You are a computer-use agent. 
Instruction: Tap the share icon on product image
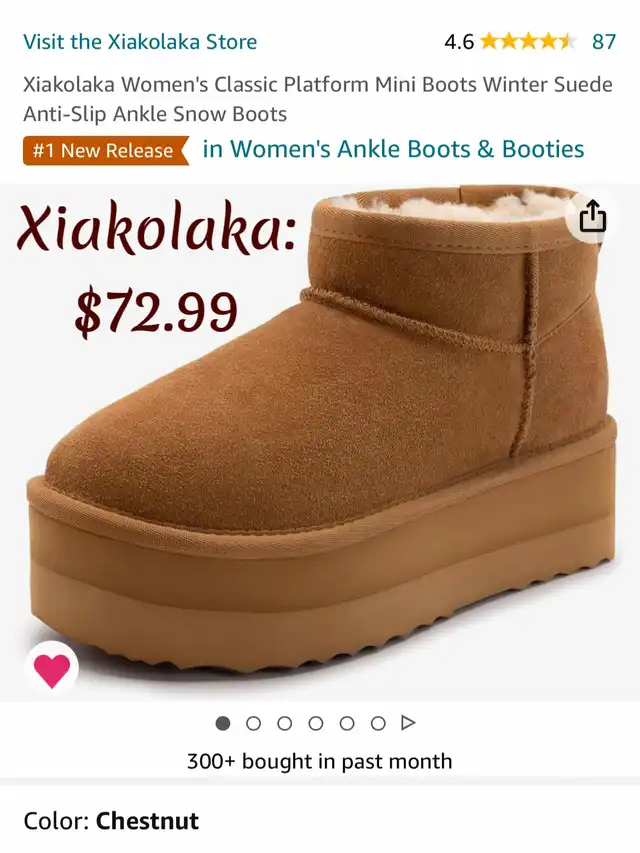[x=593, y=217]
